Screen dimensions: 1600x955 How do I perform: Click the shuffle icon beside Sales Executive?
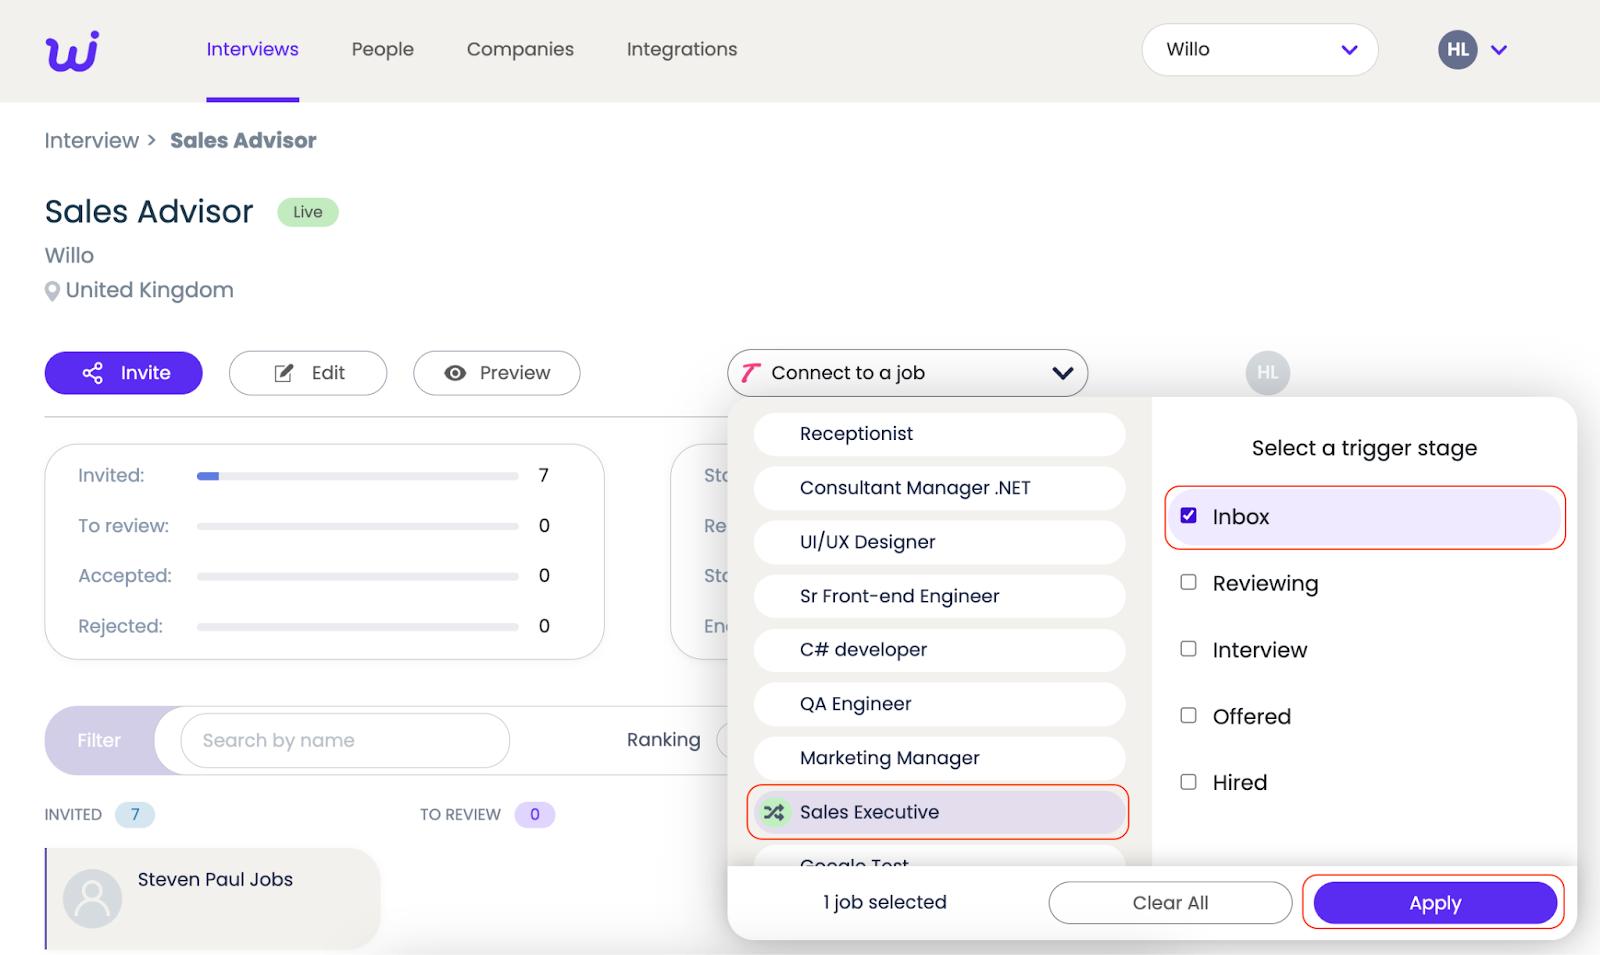click(774, 812)
